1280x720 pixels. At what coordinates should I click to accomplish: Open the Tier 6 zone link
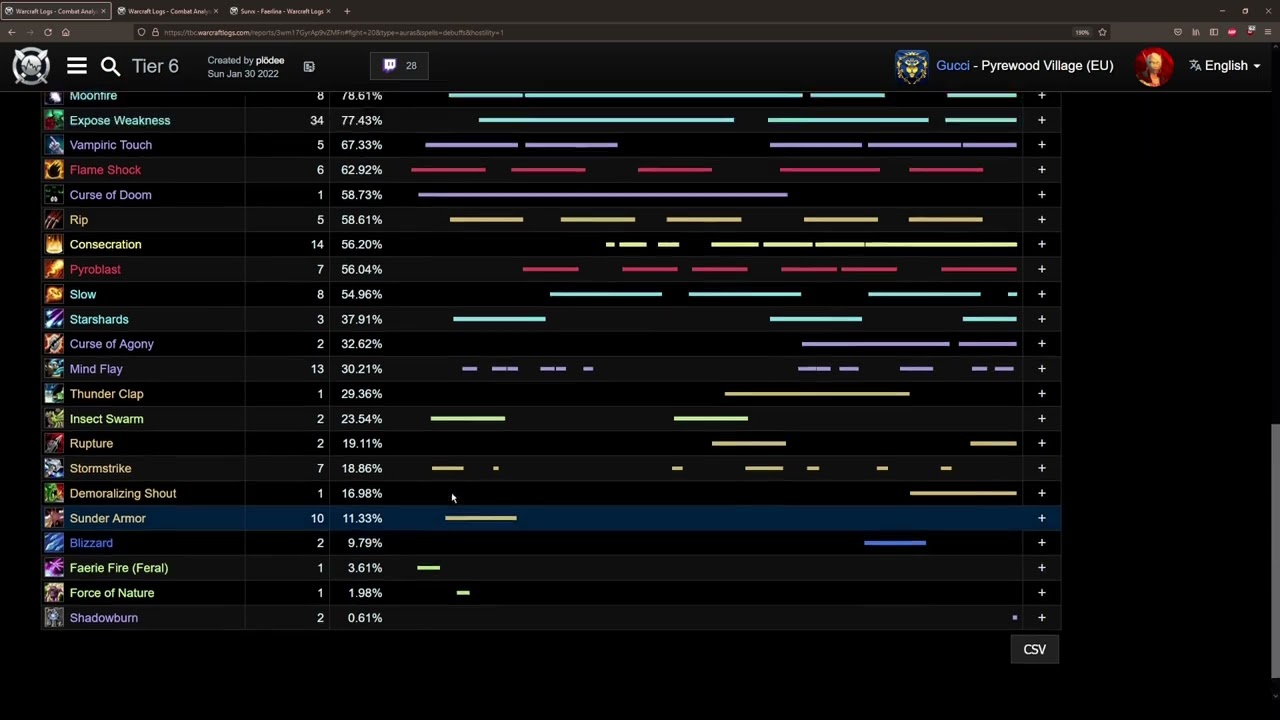coord(155,66)
